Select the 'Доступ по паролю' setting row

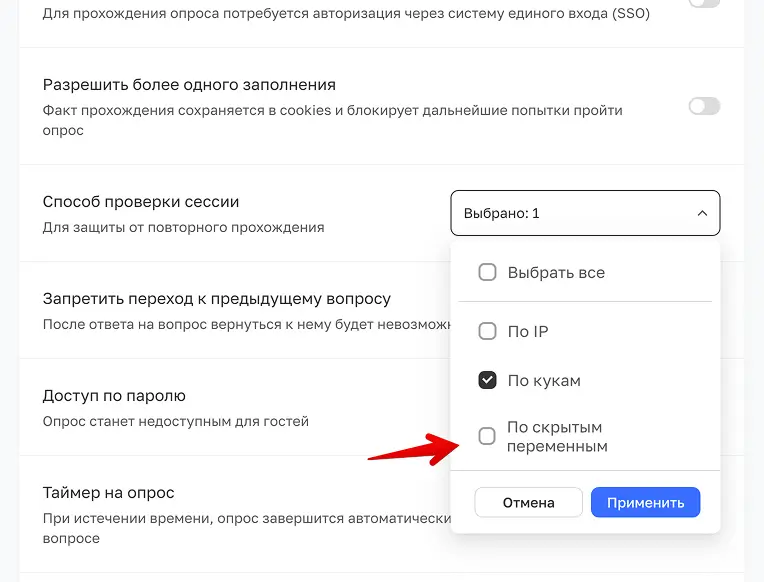(x=114, y=396)
